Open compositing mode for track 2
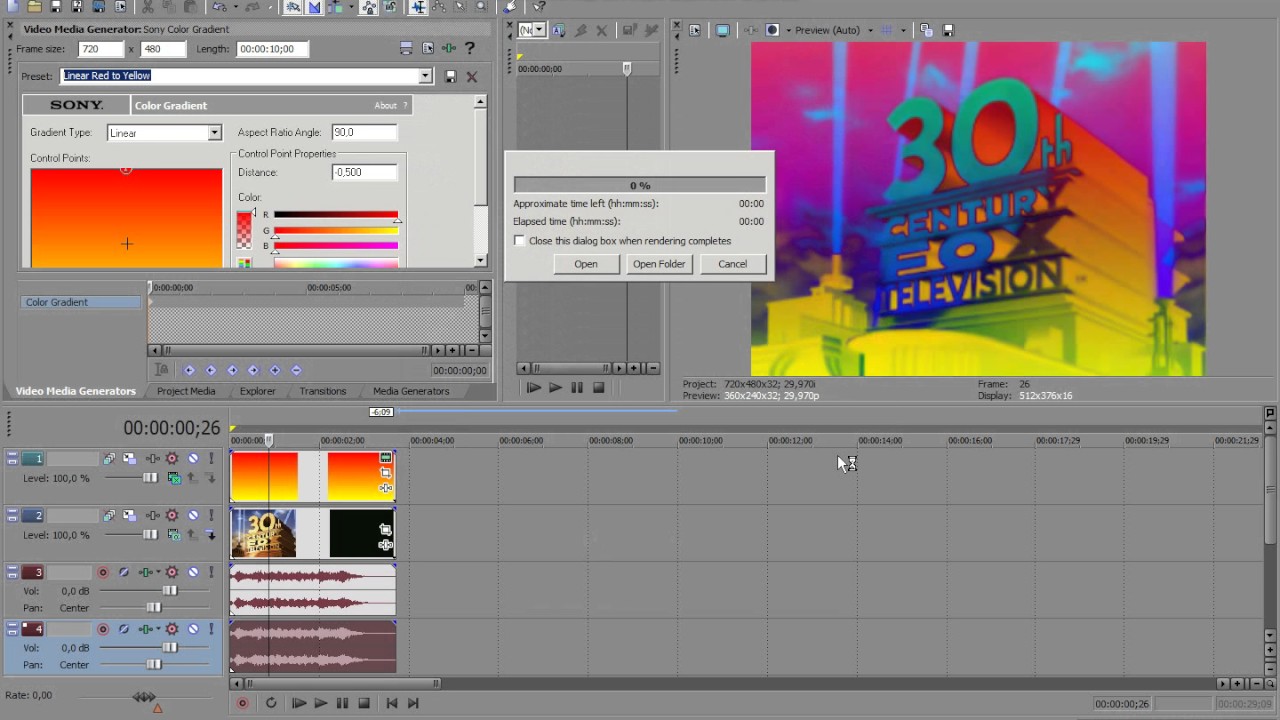1280x720 pixels. (175, 535)
